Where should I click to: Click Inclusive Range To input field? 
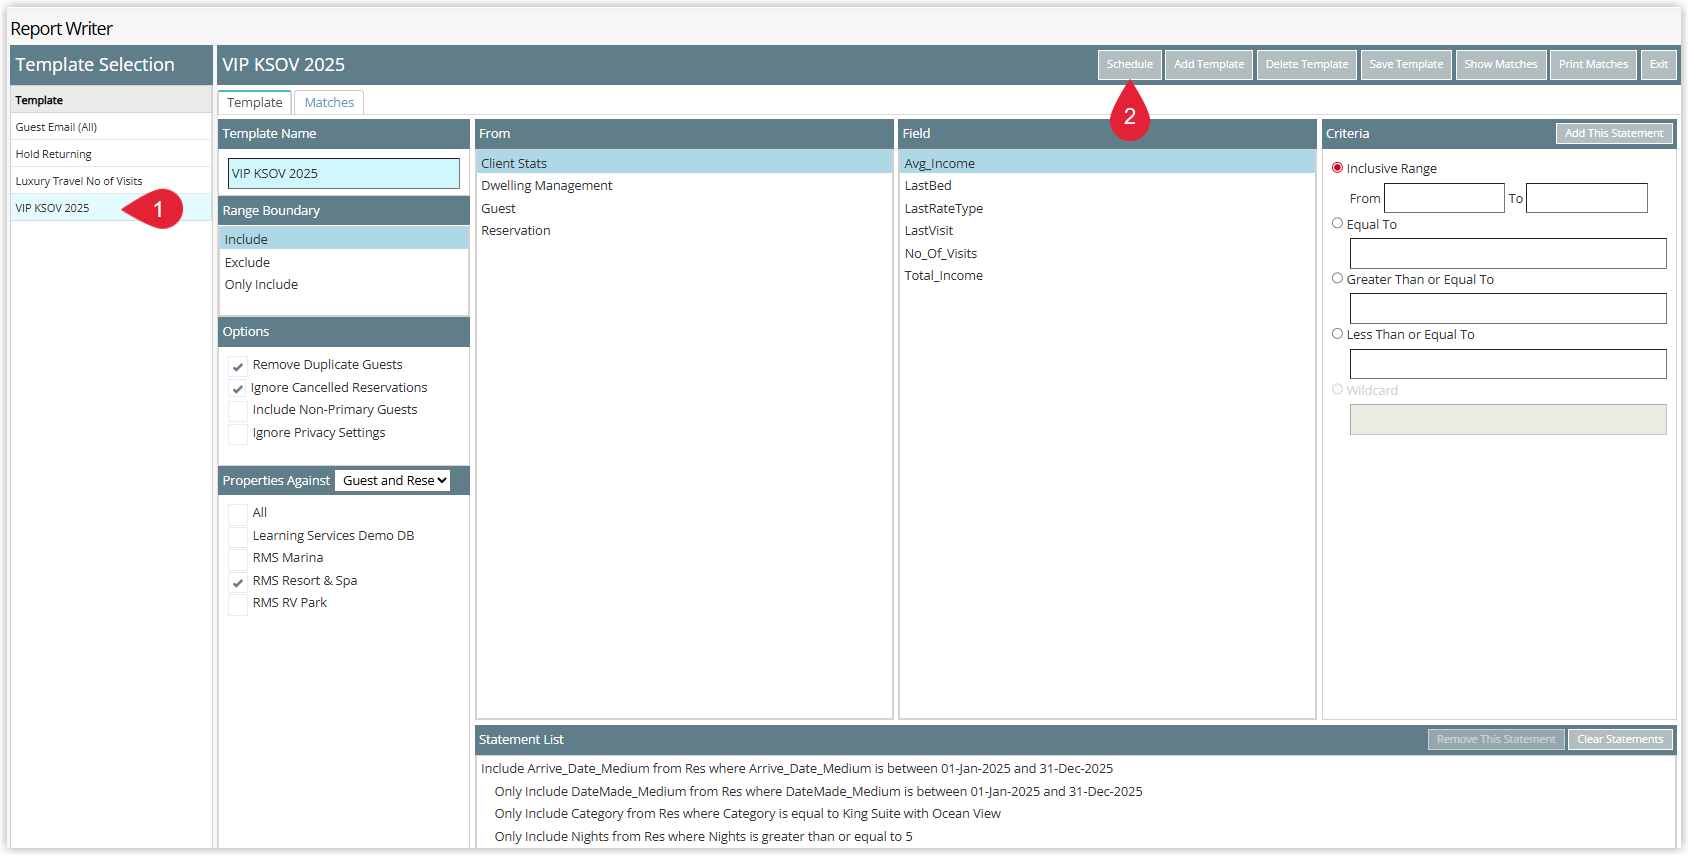pos(1586,198)
